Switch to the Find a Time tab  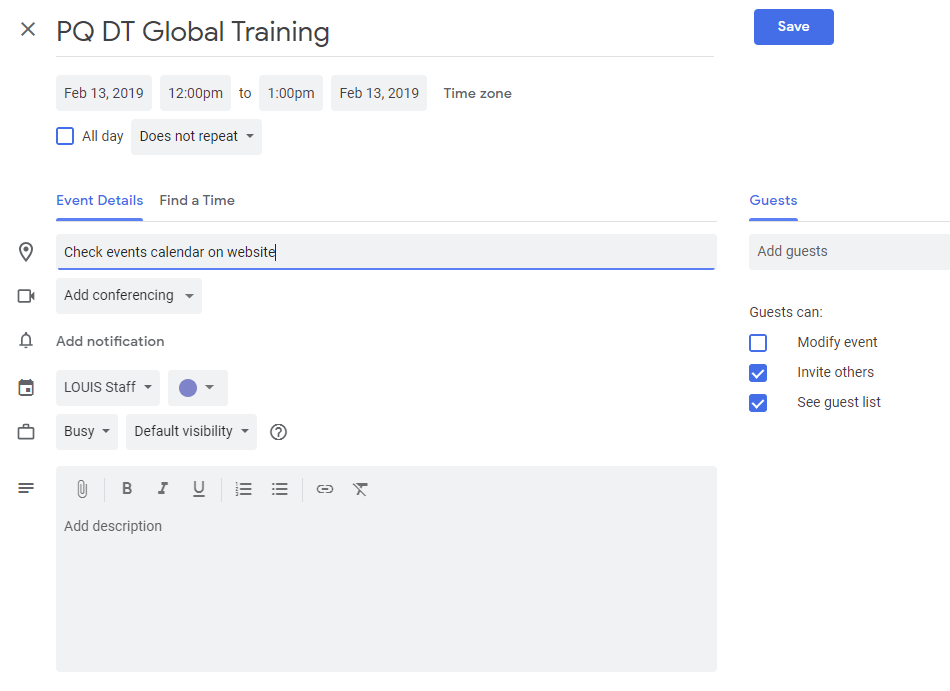click(197, 200)
